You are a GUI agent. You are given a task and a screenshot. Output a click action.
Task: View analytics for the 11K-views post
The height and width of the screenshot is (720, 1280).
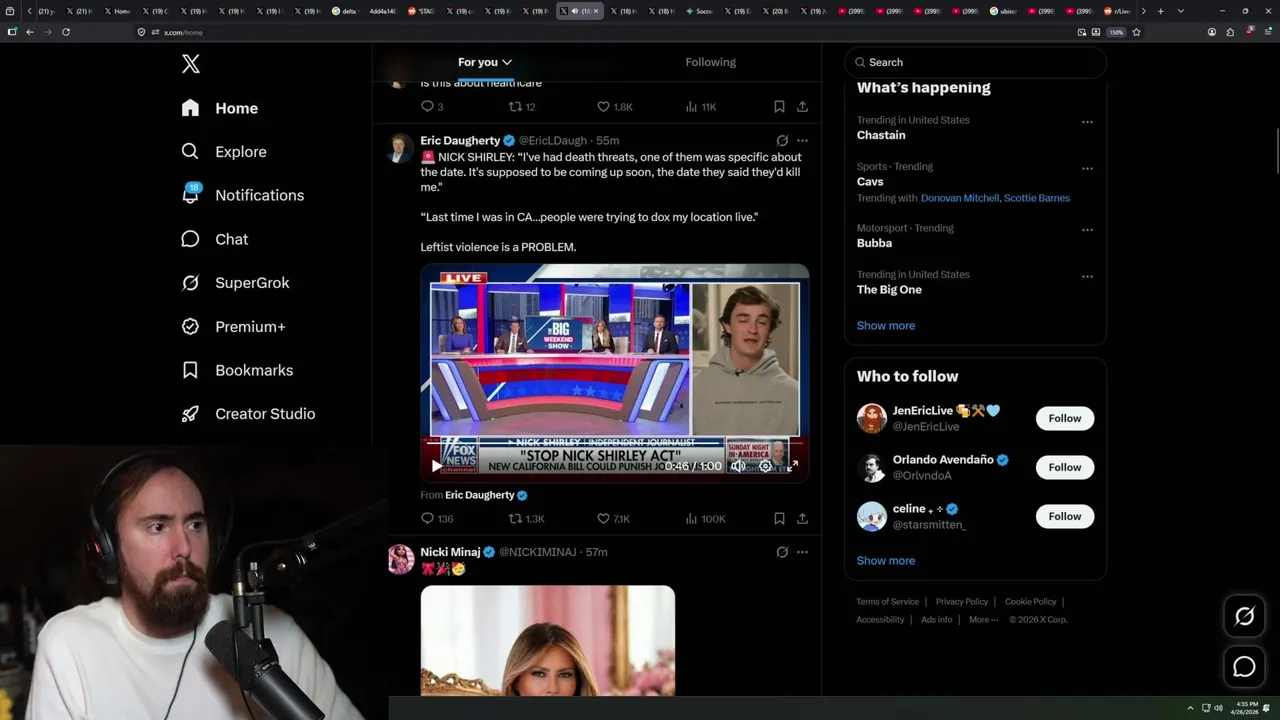pos(700,107)
